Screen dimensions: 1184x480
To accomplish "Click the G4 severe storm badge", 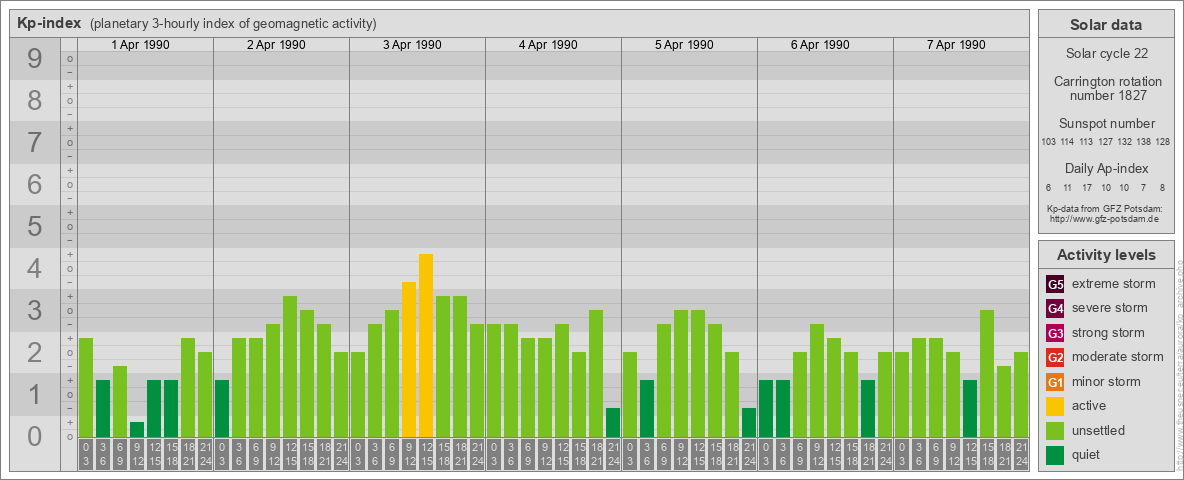I will pos(1055,308).
